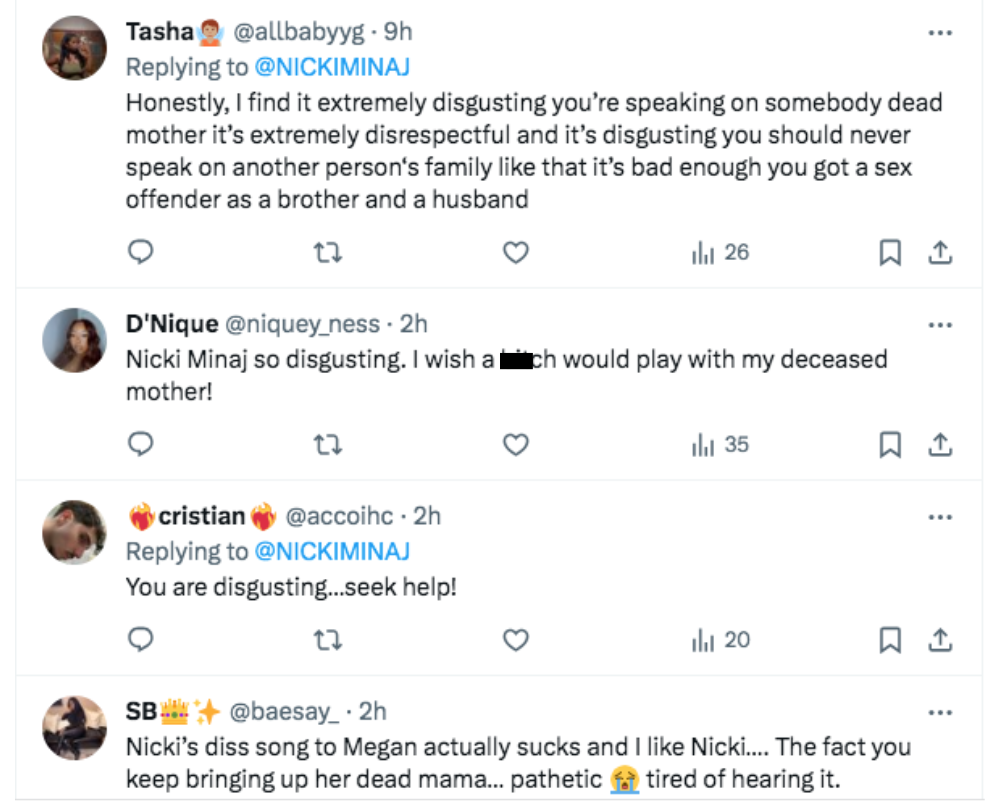View analytics showing 35 views
This screenshot has width=1000, height=805.
pos(720,445)
